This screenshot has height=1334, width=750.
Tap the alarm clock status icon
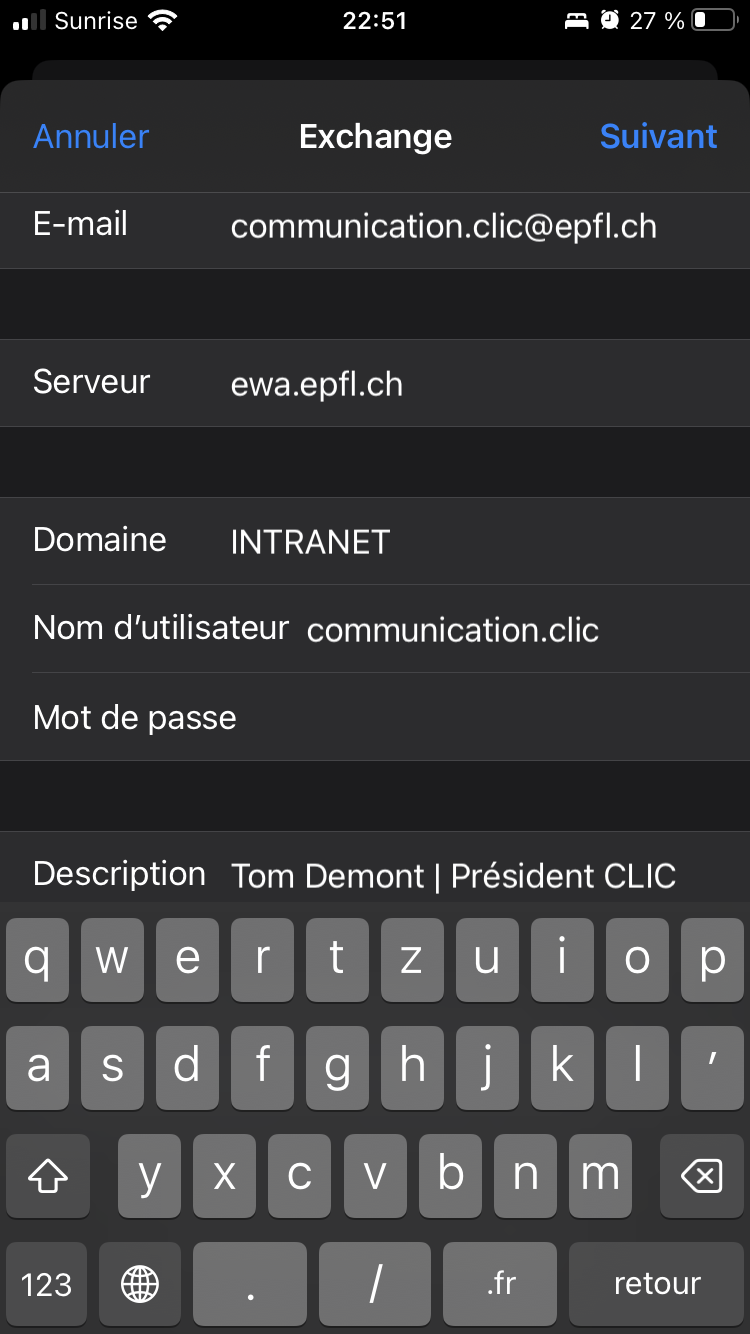click(x=609, y=20)
